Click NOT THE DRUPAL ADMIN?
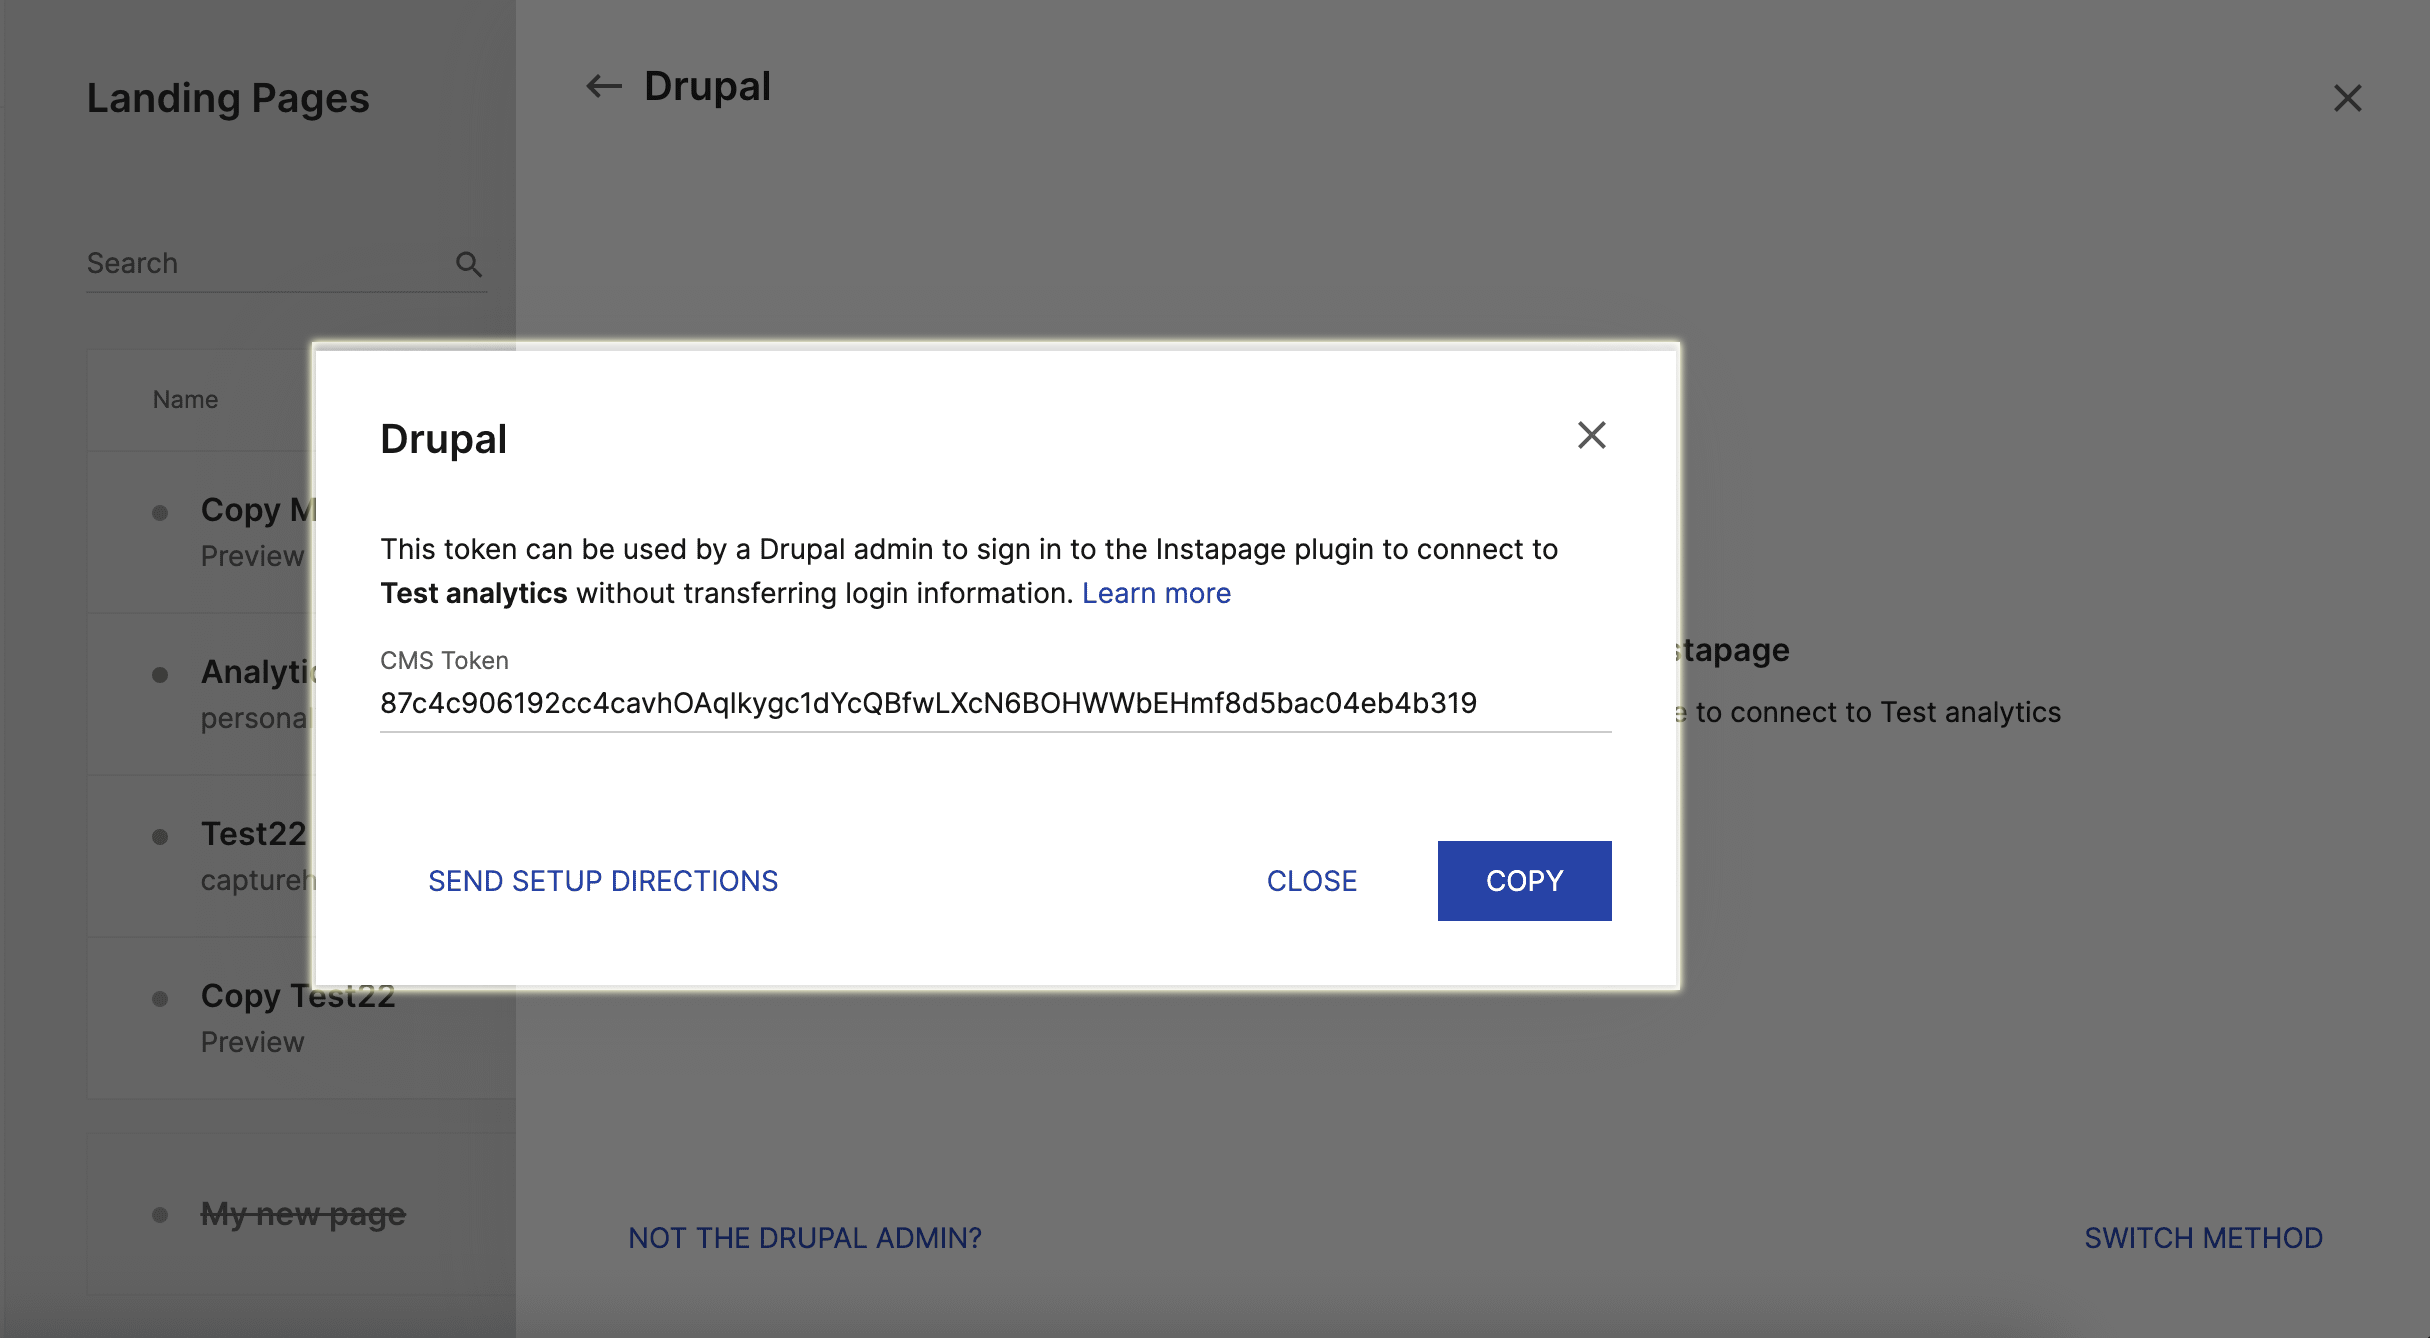 [805, 1237]
